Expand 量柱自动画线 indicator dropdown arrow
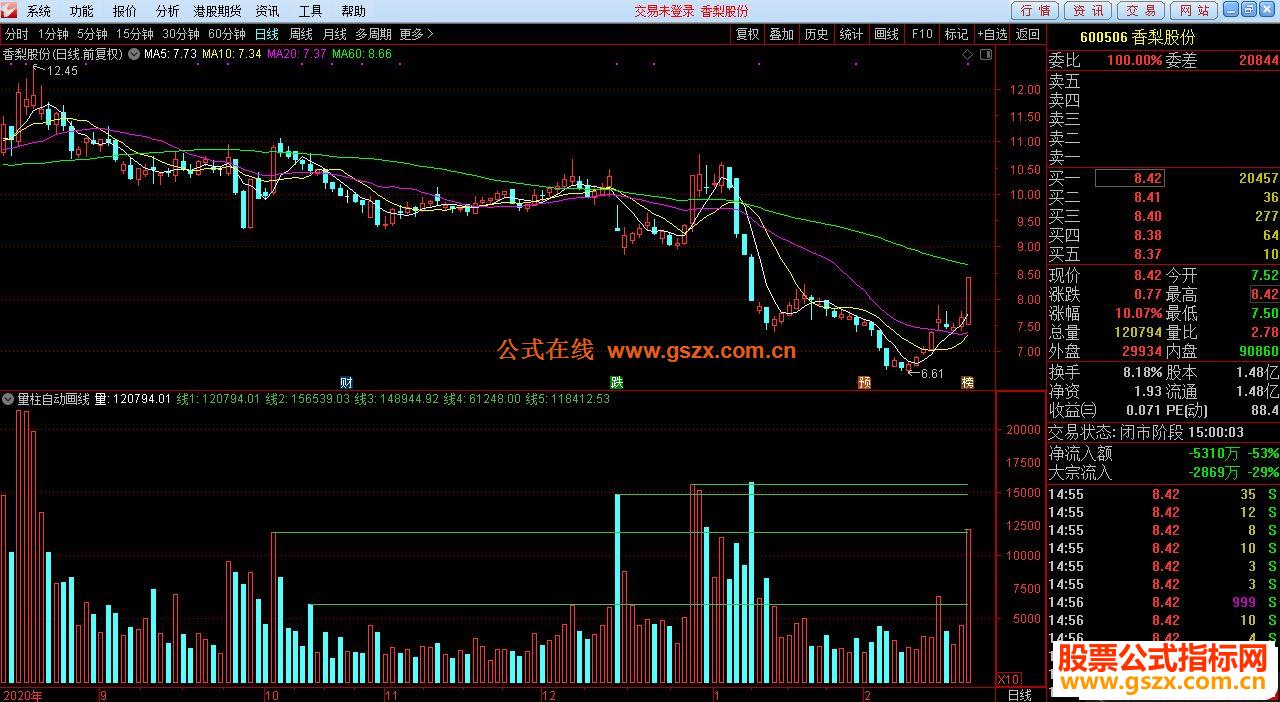Screen dimensions: 1280x702 pyautogui.click(x=9, y=398)
